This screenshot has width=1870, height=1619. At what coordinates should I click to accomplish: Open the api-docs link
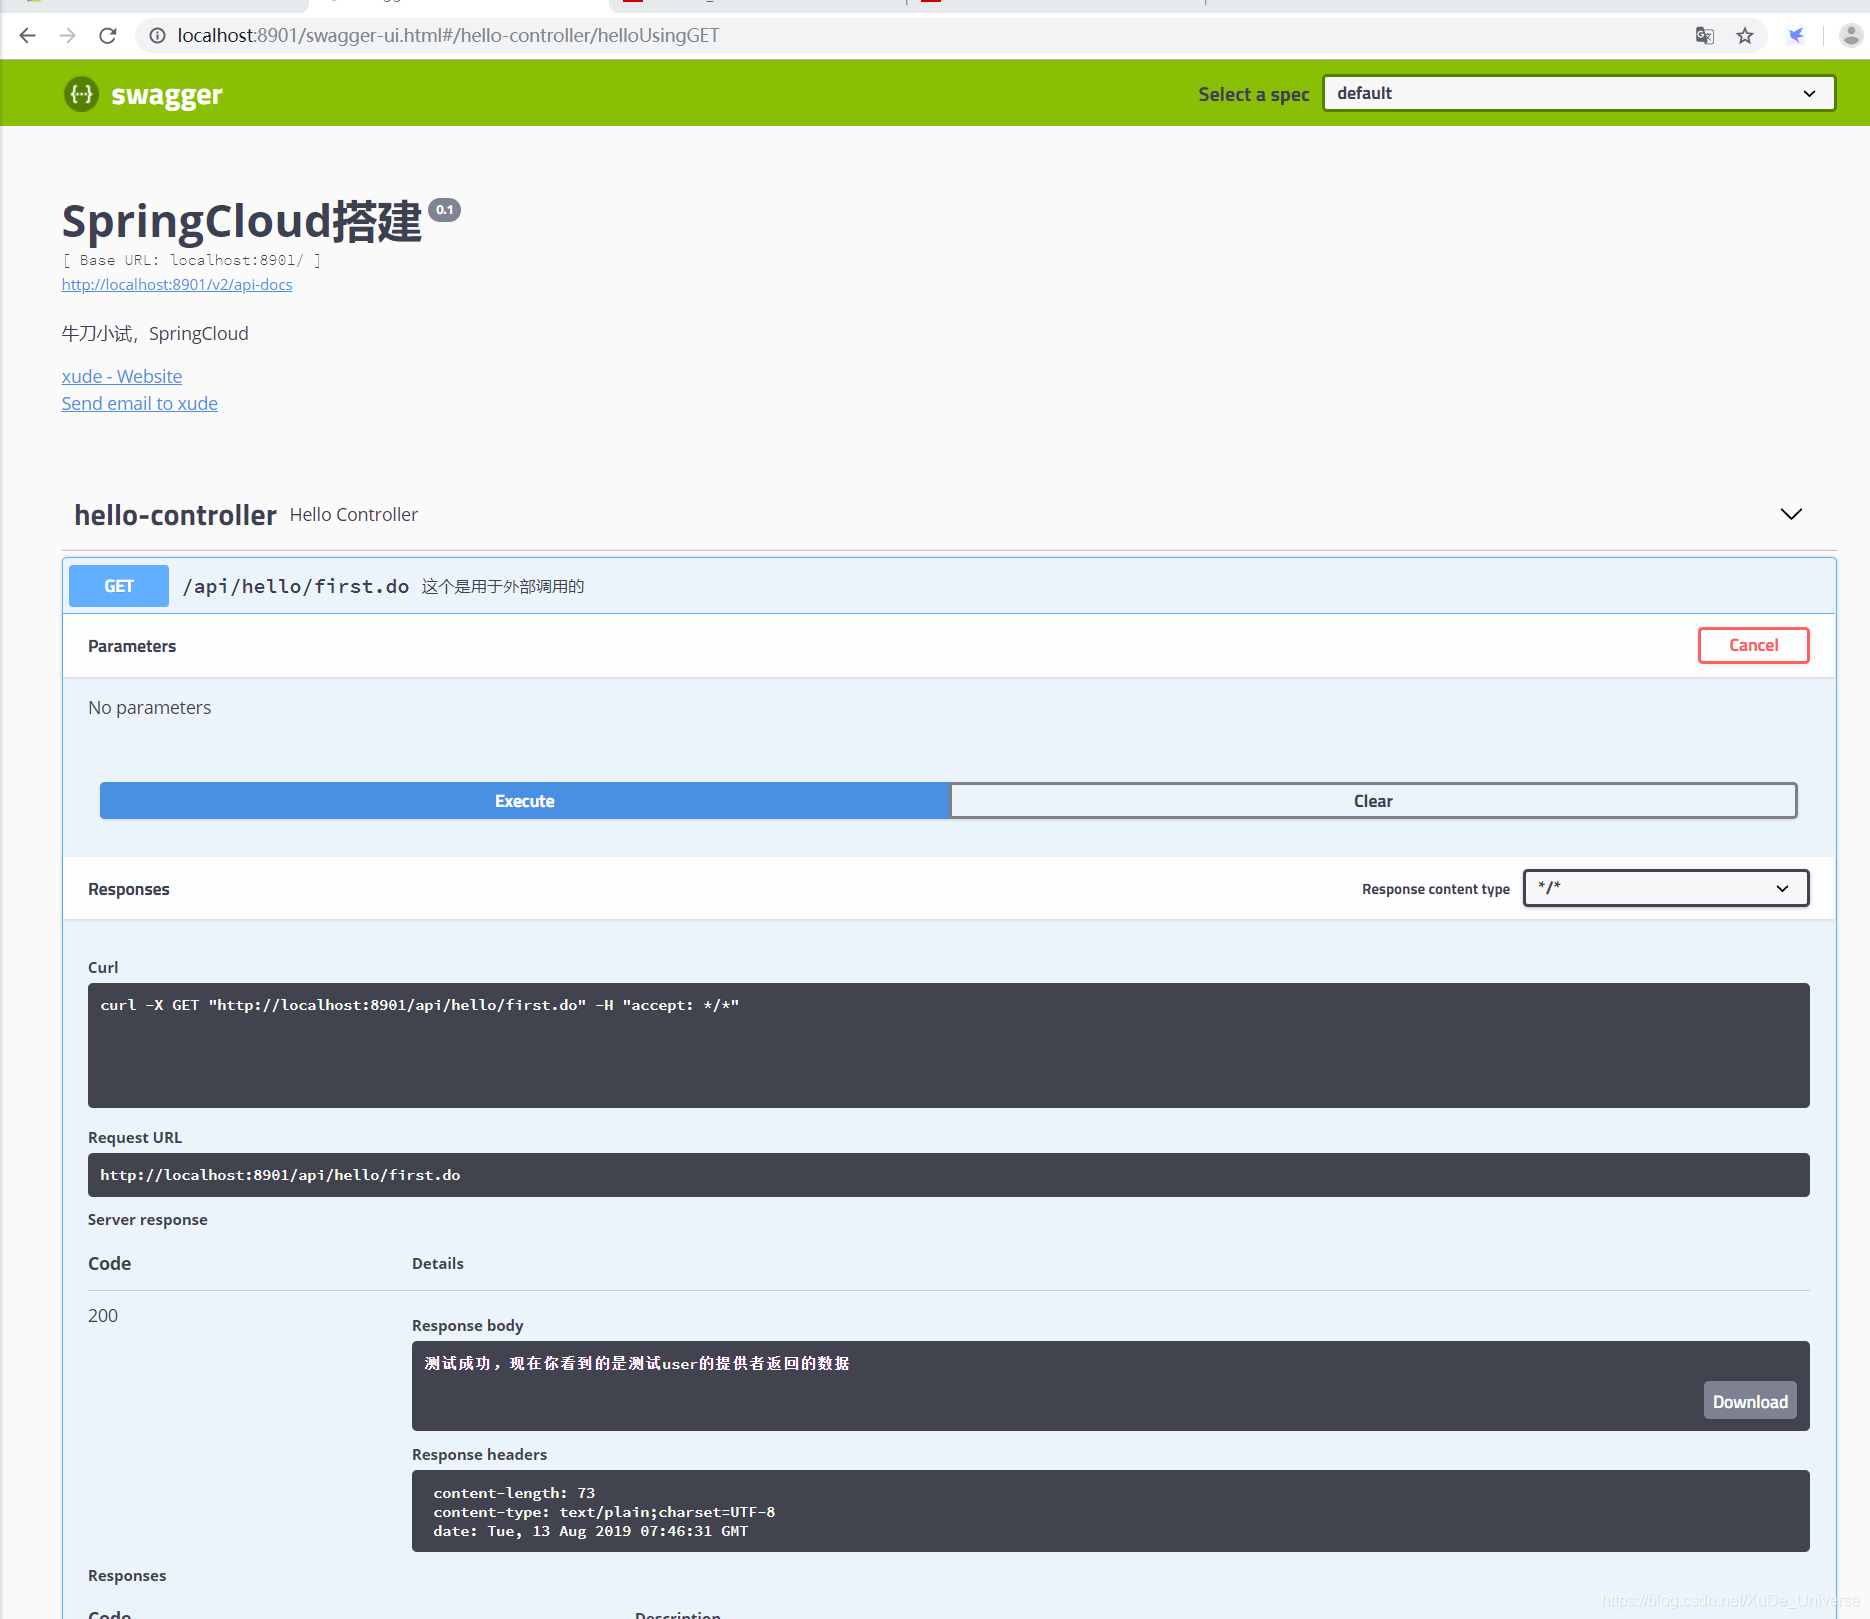pos(177,285)
